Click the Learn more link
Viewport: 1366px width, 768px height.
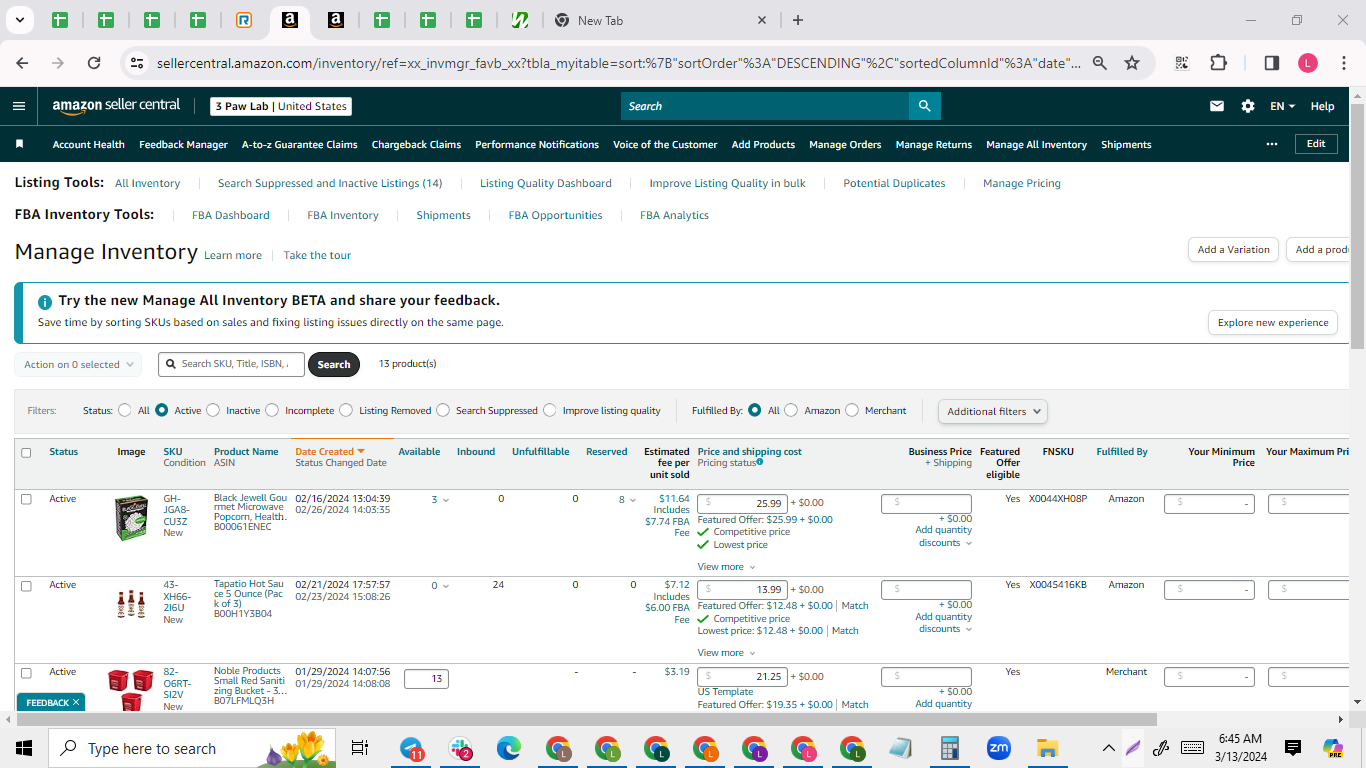[x=233, y=255]
